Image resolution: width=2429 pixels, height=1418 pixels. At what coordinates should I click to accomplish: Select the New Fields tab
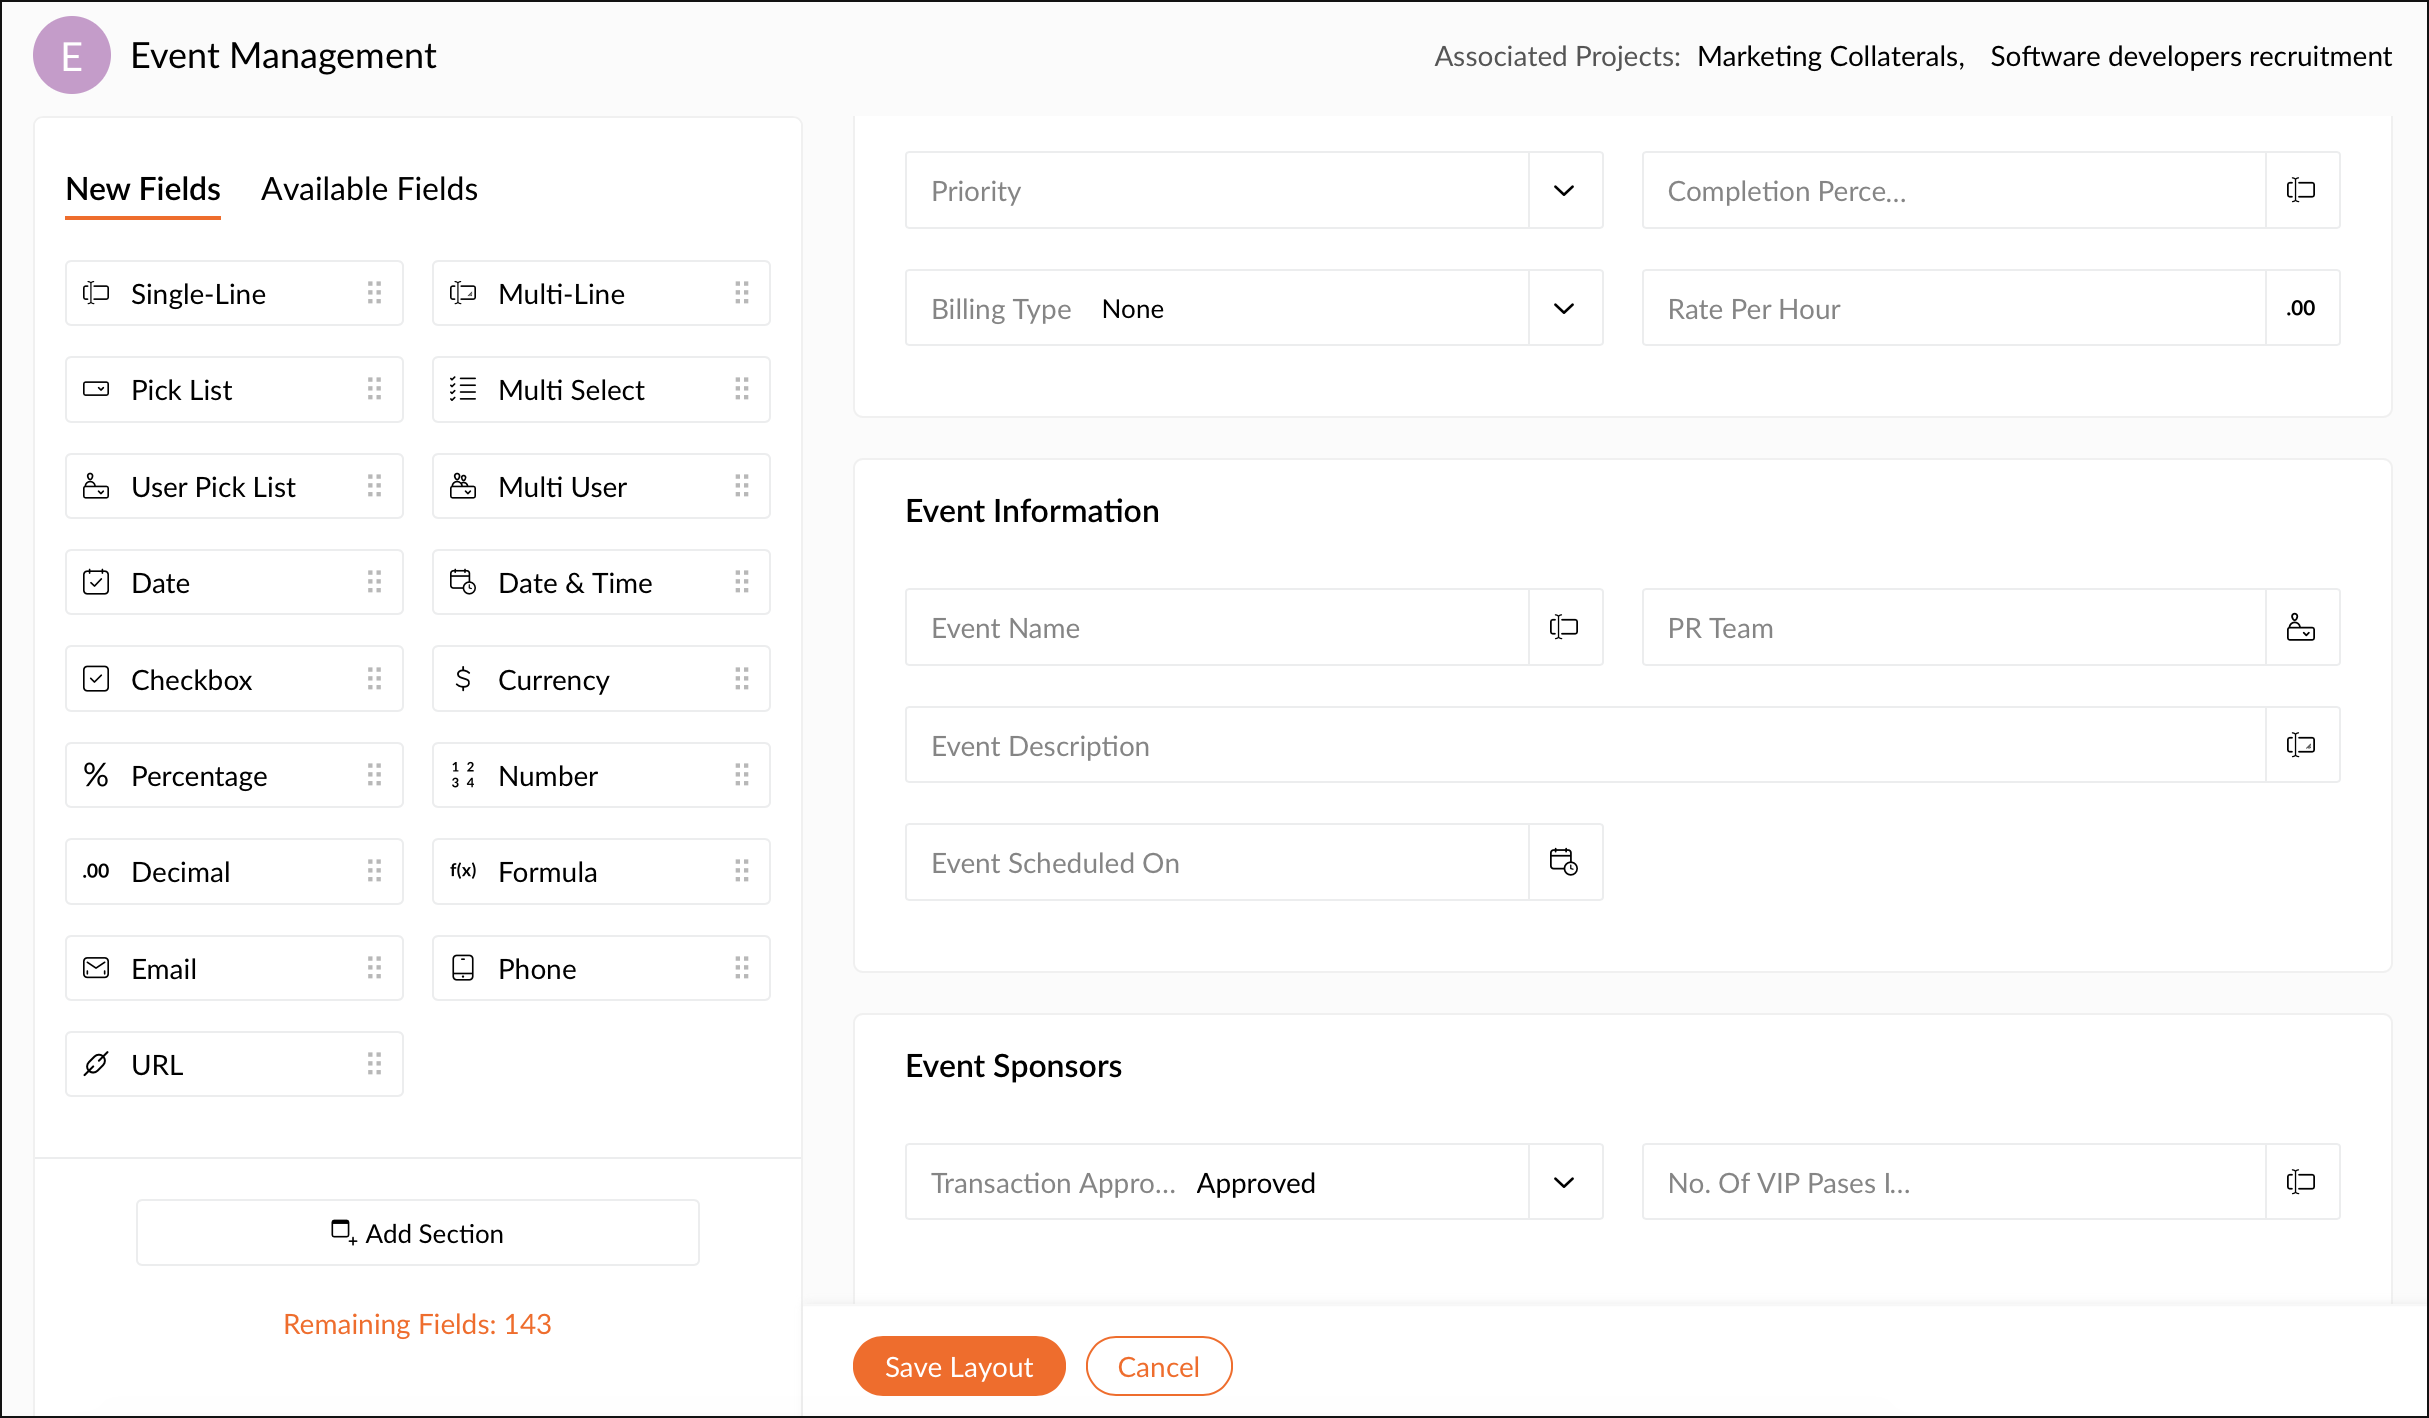point(143,189)
